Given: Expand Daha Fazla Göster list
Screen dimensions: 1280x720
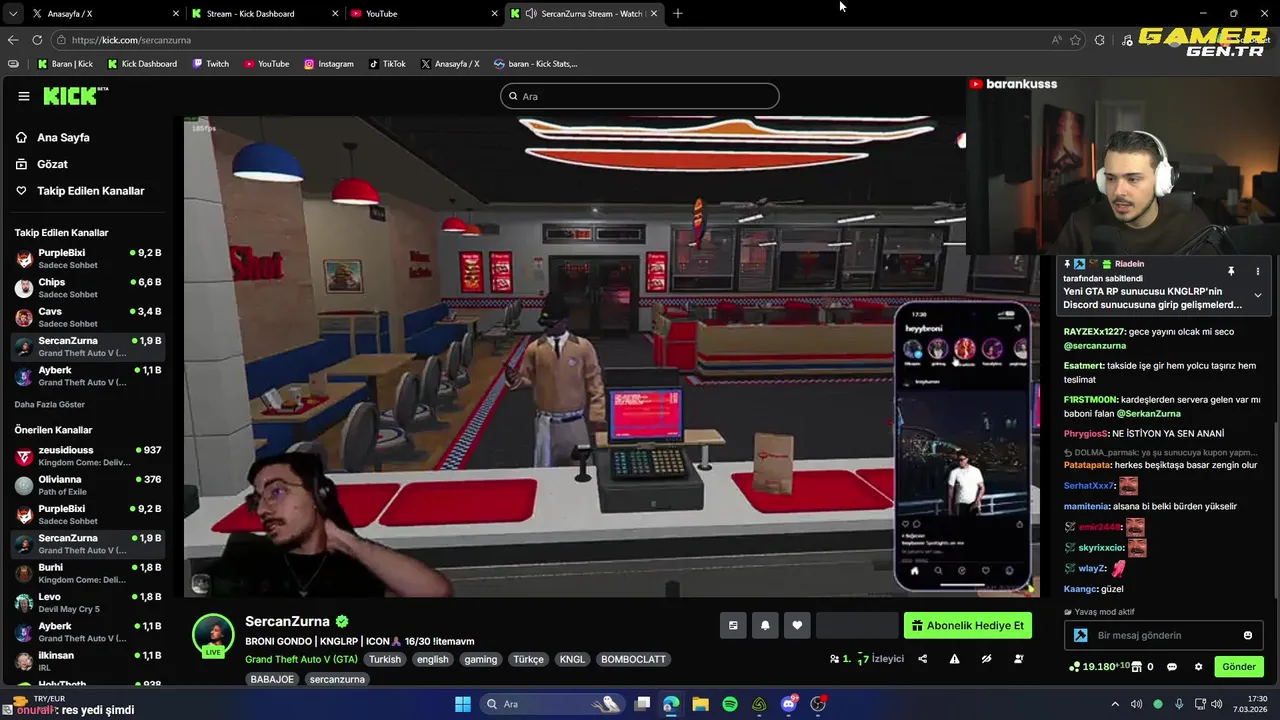Looking at the screenshot, I should click(x=49, y=404).
